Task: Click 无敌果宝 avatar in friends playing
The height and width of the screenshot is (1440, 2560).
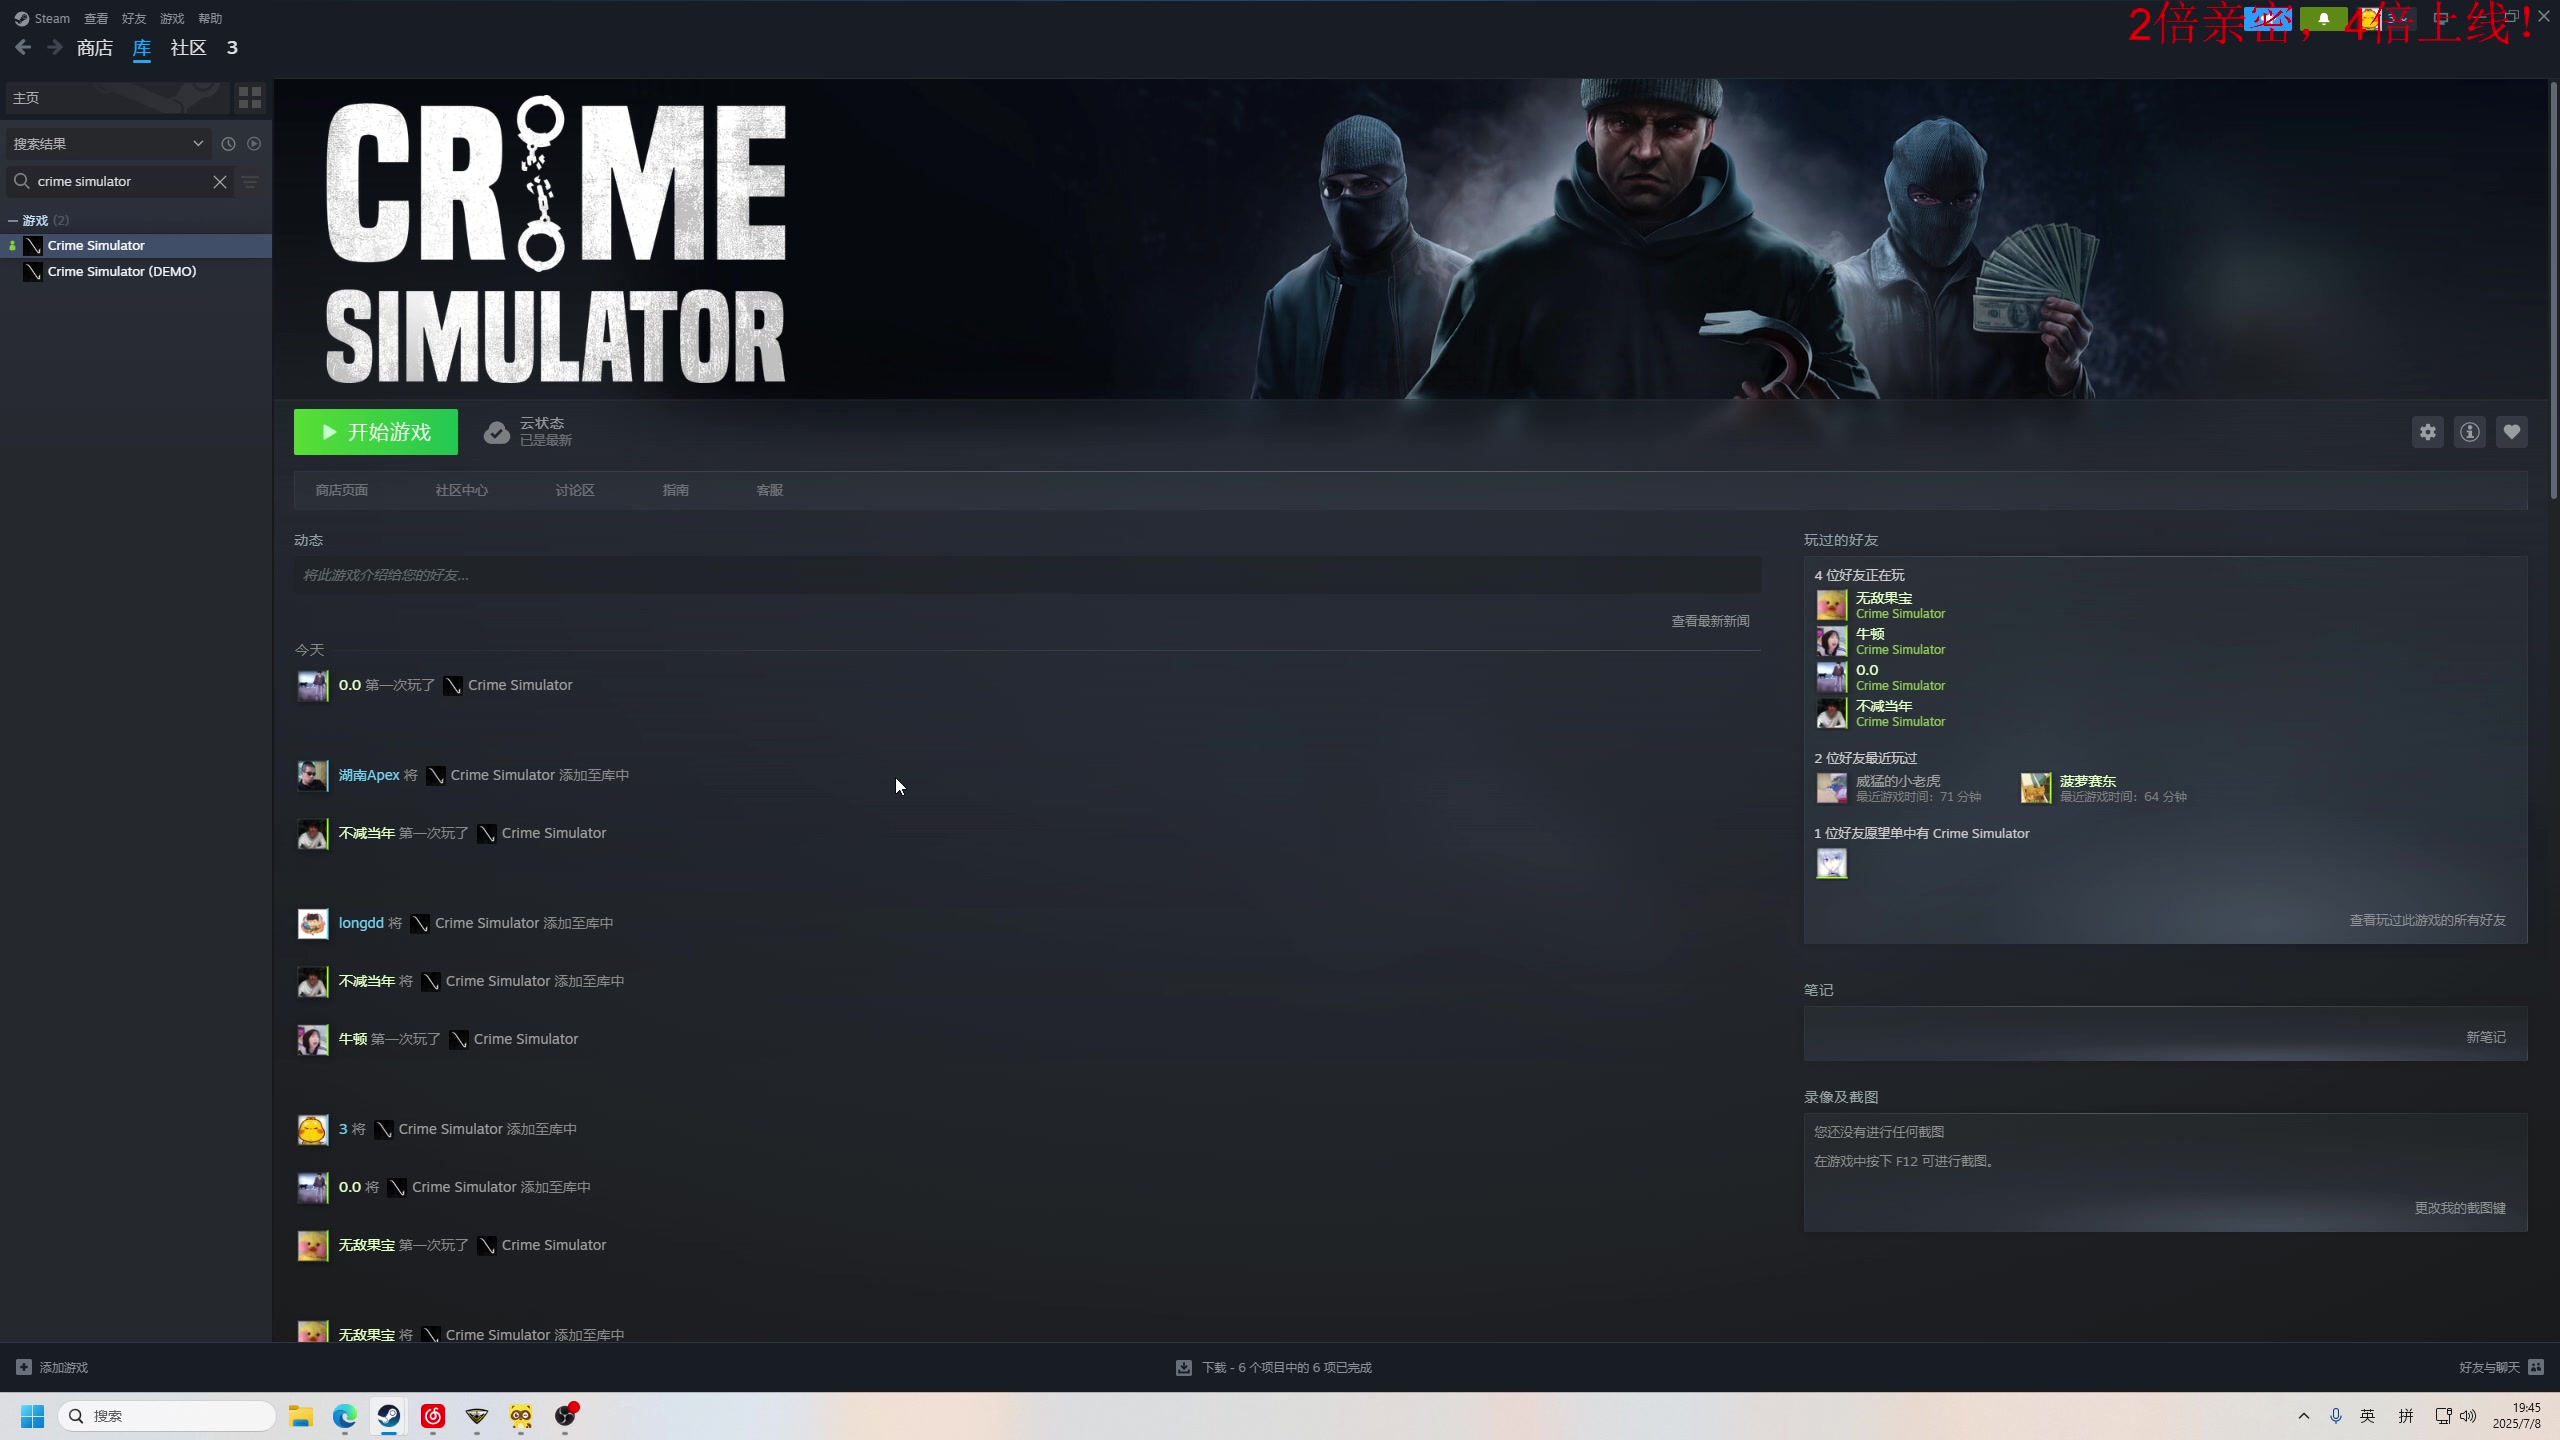Action: coord(1832,605)
